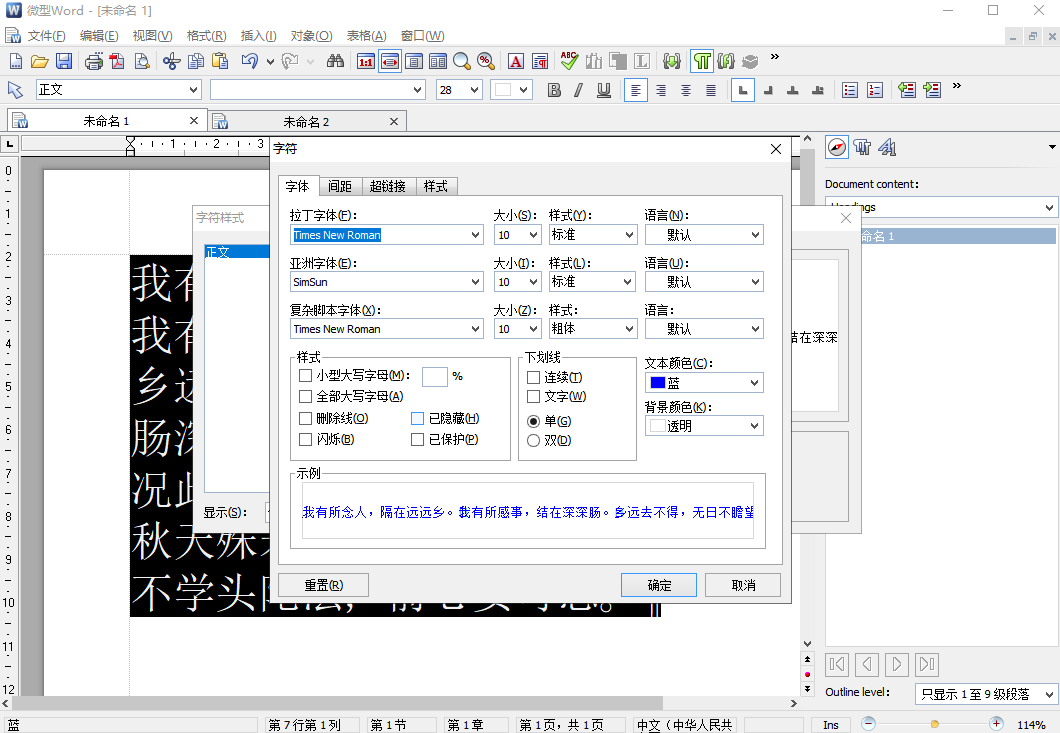Open print preview with the page-magnifier icon

pyautogui.click(x=141, y=62)
